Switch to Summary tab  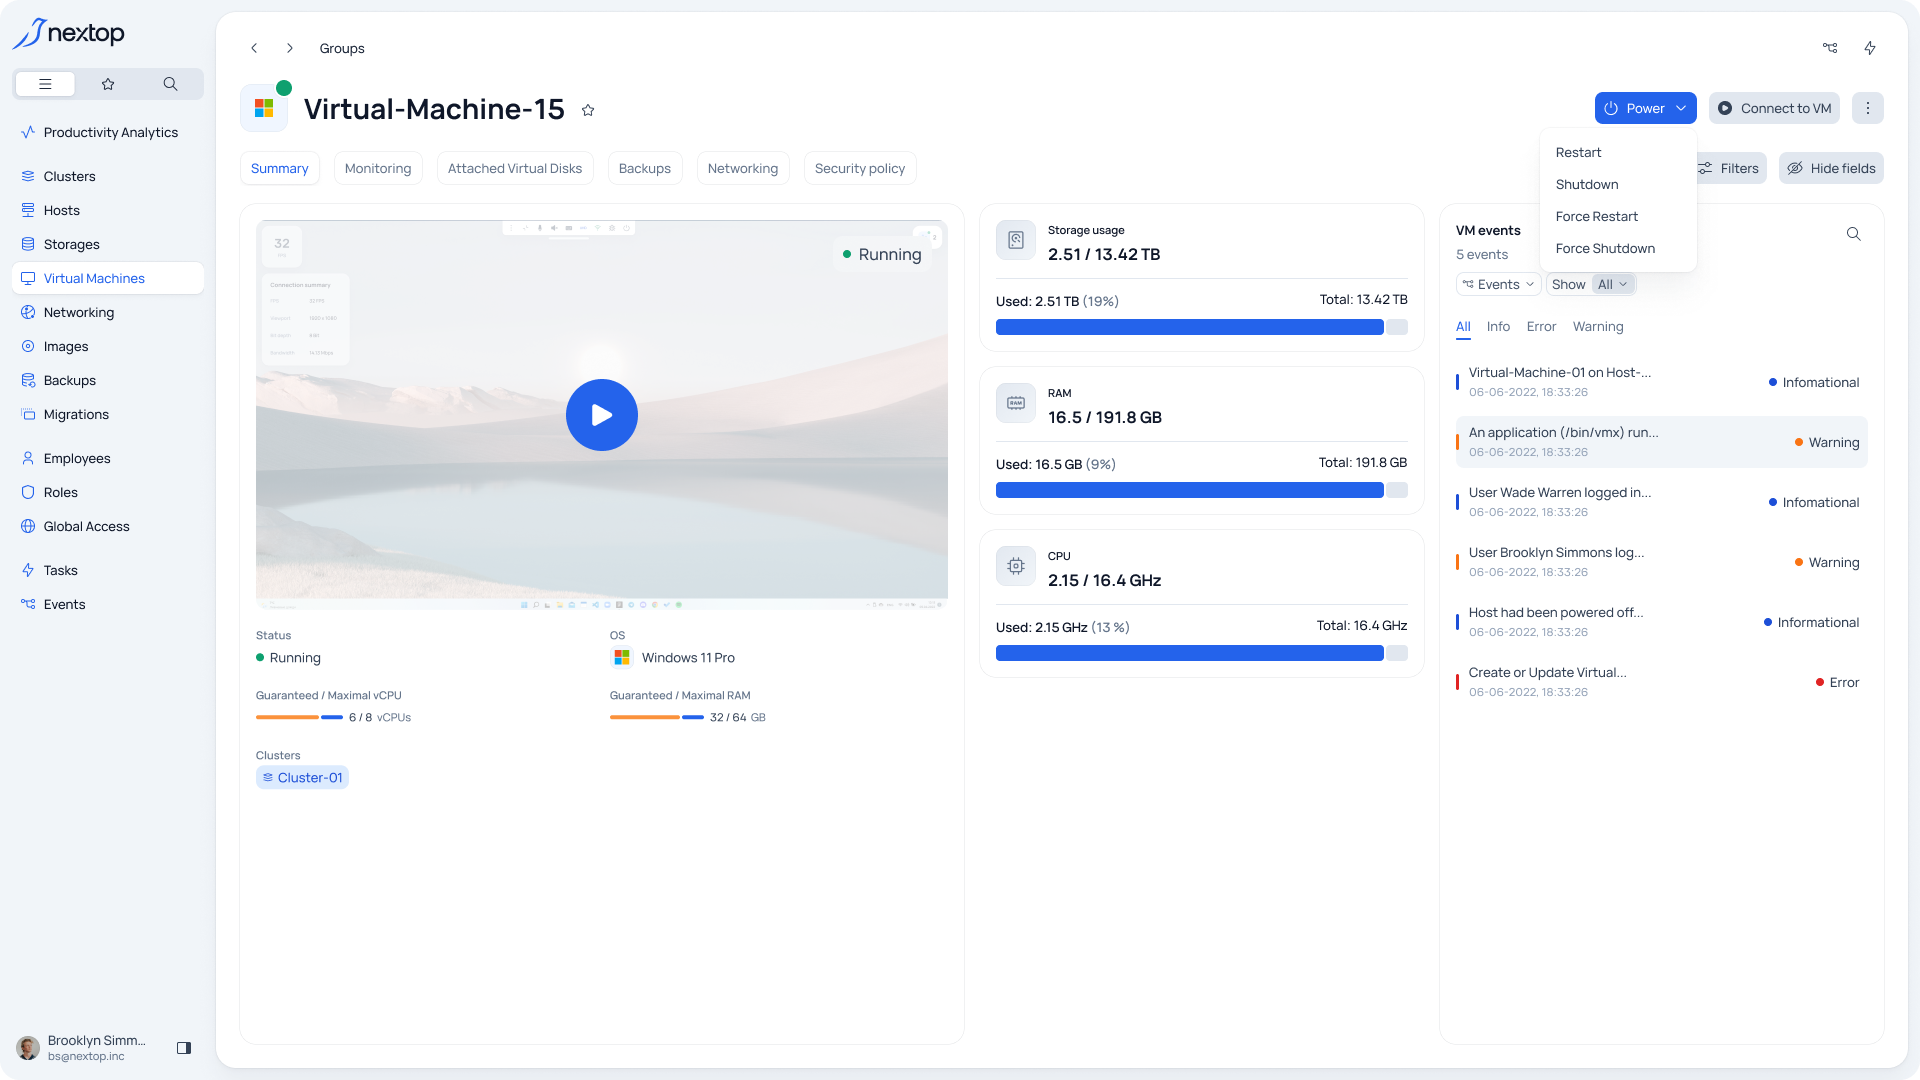(x=280, y=168)
